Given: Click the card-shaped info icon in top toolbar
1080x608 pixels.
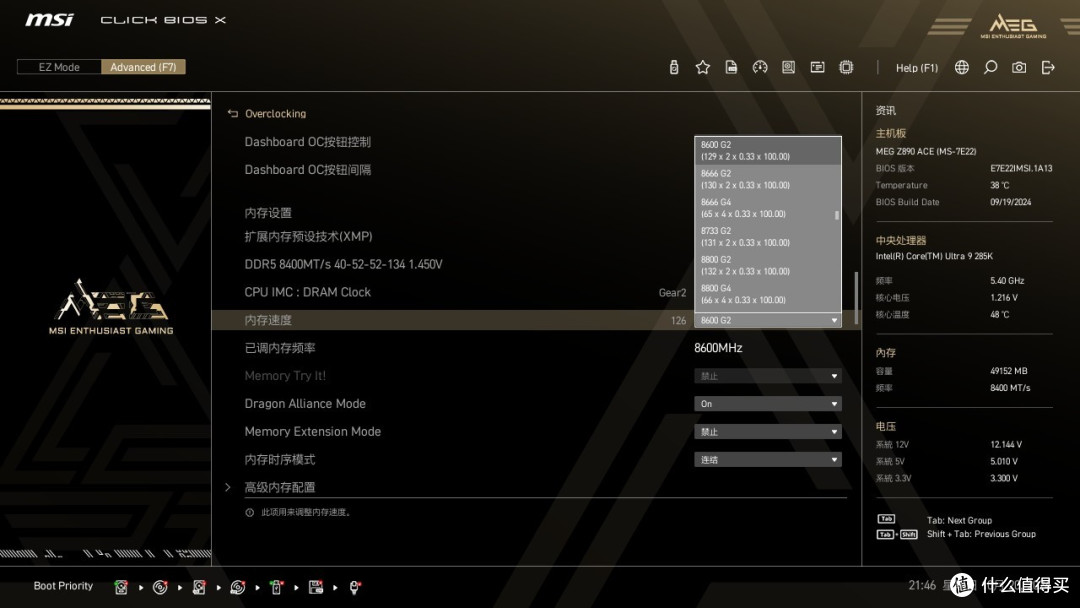Looking at the screenshot, I should 818,67.
